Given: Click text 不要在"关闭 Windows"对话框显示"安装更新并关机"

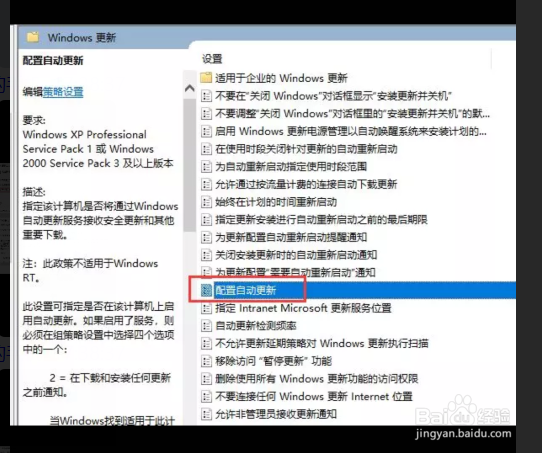Looking at the screenshot, I should click(333, 96).
